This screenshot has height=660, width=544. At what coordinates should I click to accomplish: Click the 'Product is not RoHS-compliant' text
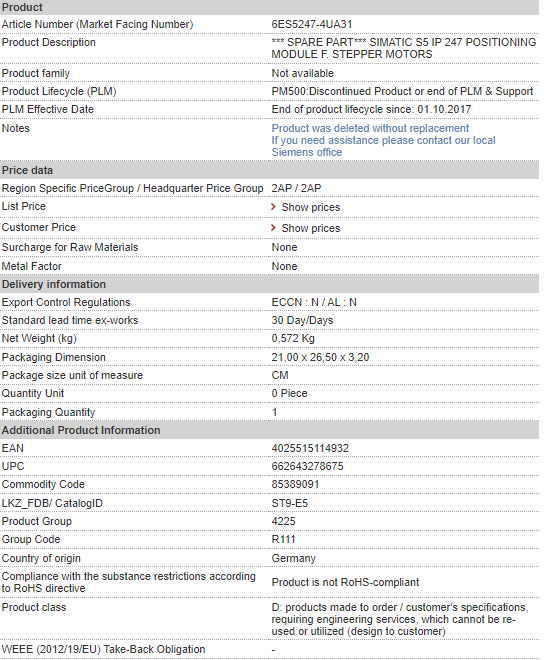345,582
